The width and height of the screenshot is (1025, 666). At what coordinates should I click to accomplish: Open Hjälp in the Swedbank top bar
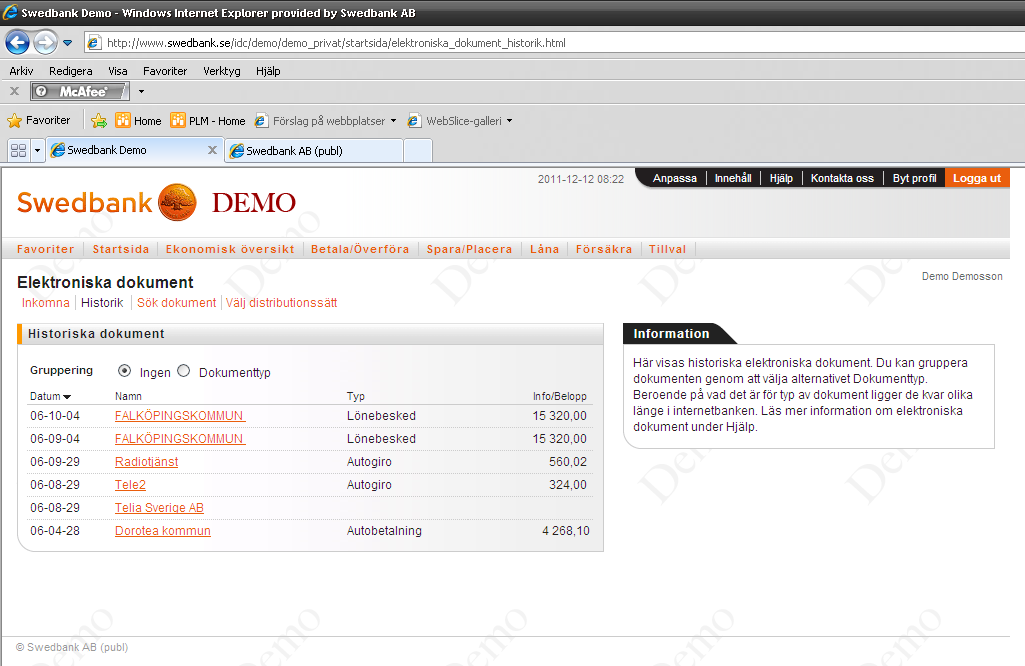(781, 178)
